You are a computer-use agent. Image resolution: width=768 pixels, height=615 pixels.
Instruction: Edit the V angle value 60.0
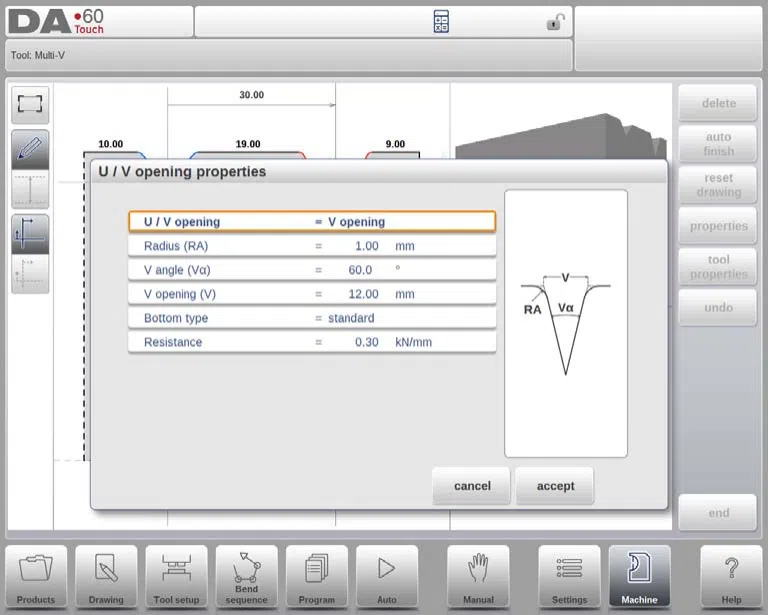tap(312, 270)
